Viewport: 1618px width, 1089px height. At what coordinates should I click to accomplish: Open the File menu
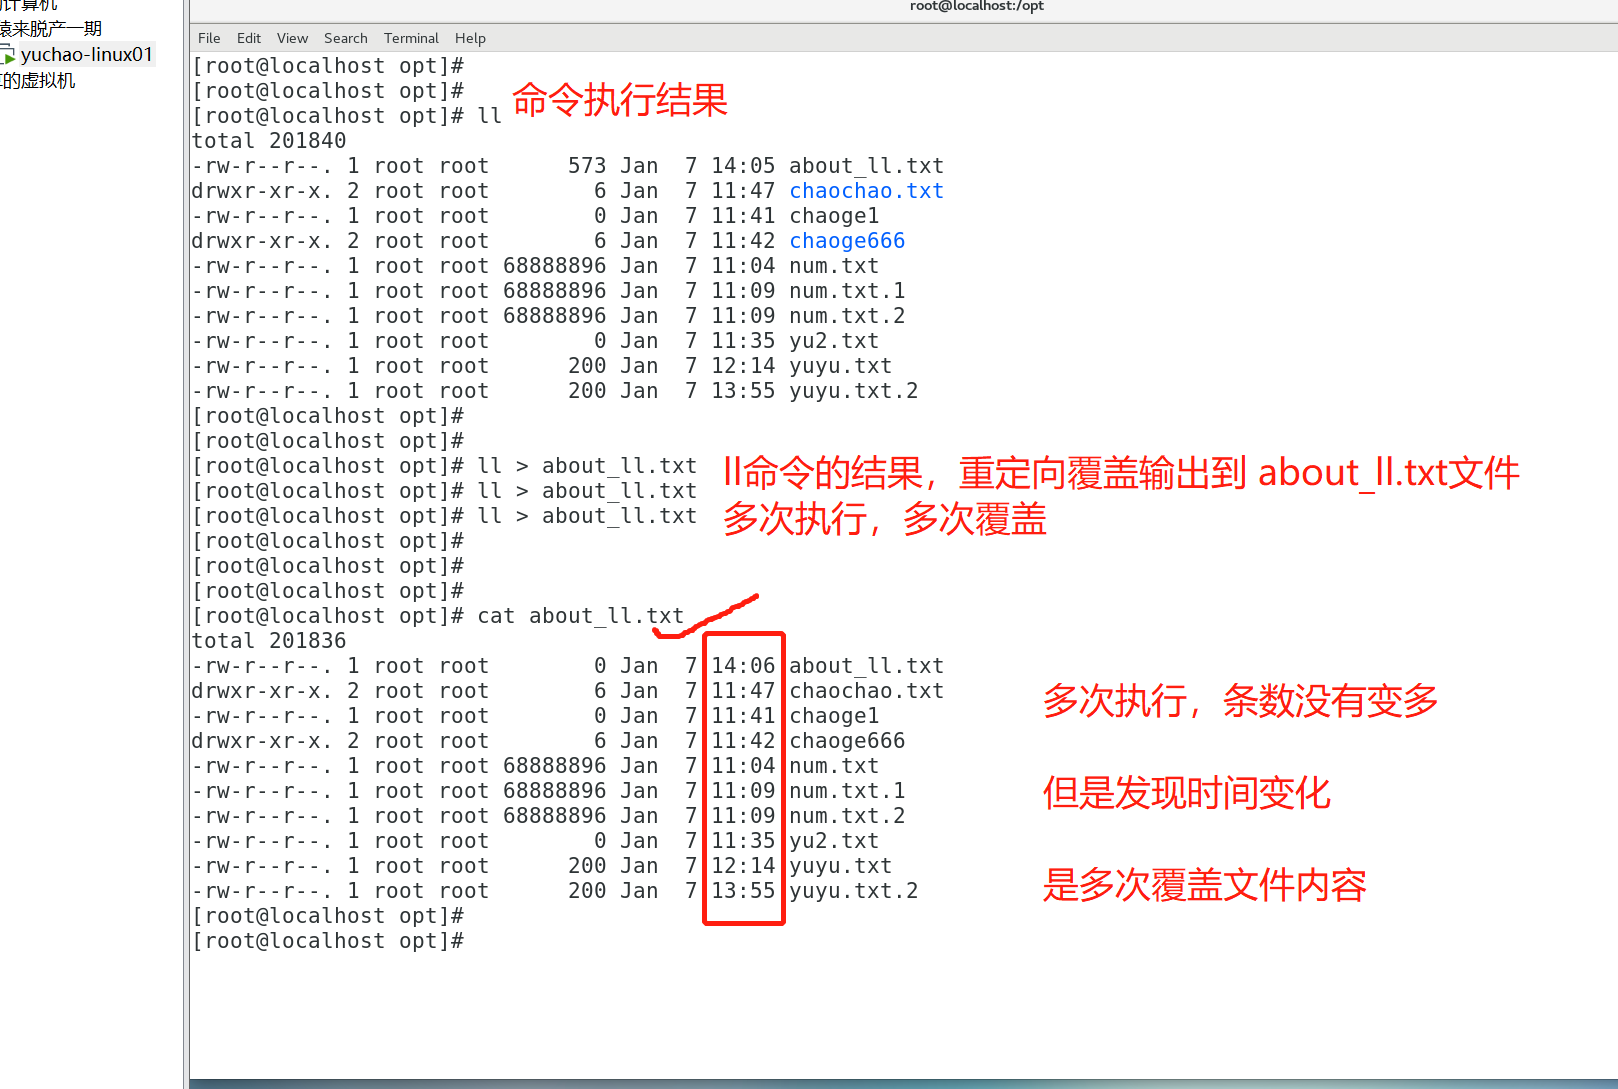coord(209,38)
